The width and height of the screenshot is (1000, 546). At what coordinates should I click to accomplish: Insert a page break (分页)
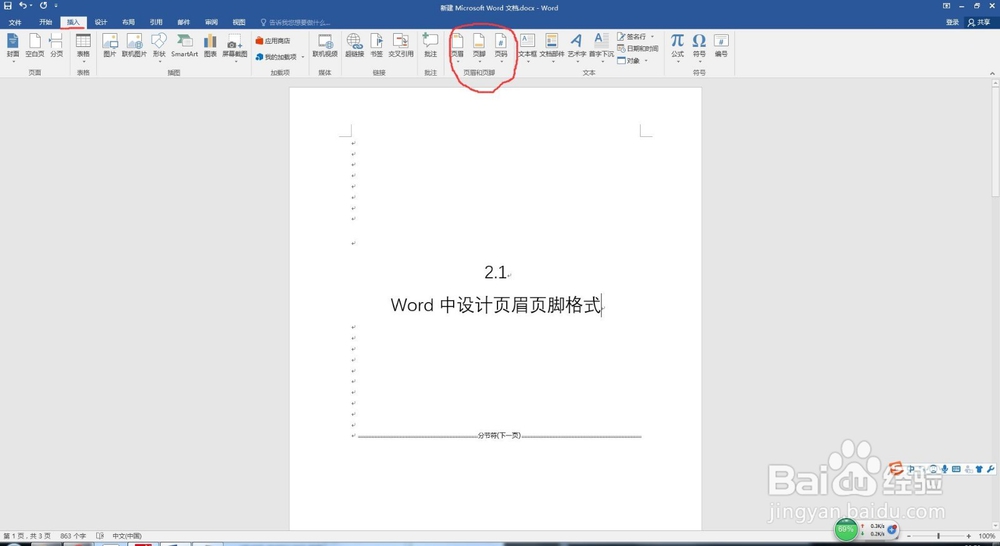[57, 46]
